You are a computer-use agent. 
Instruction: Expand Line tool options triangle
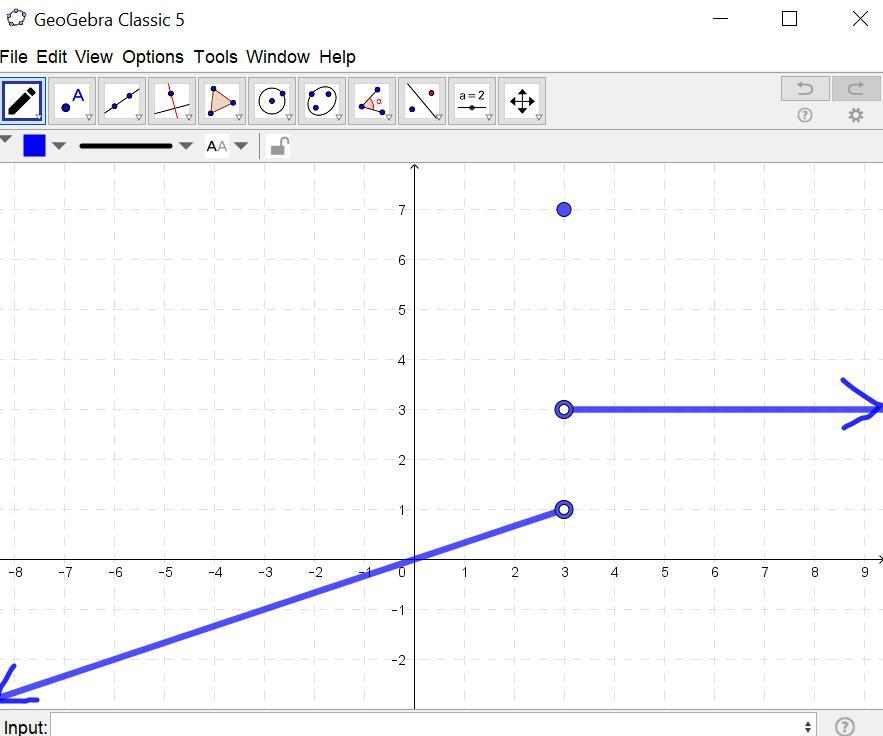tap(139, 117)
